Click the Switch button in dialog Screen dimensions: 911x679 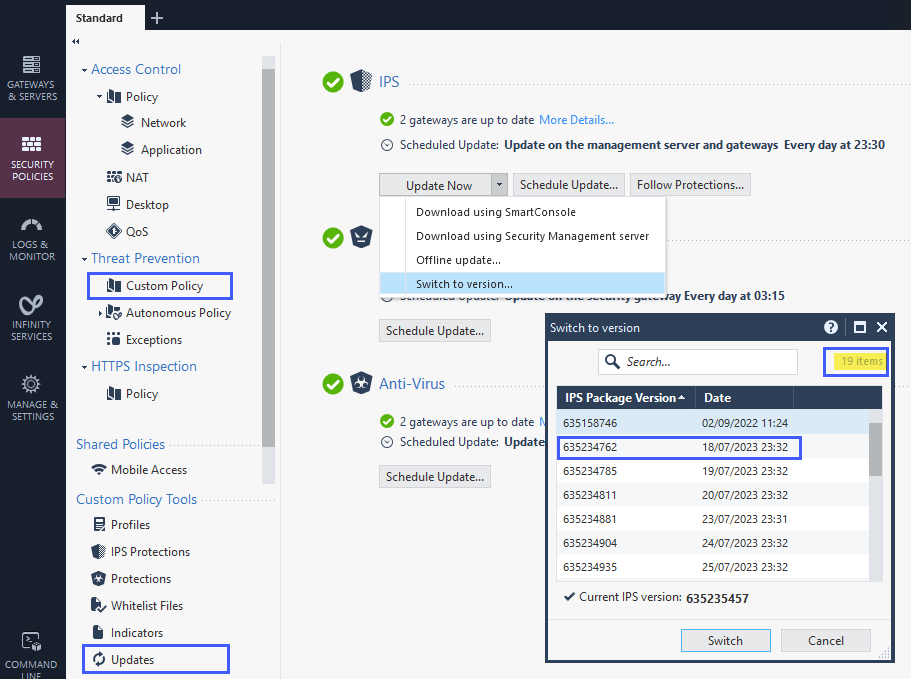(725, 641)
